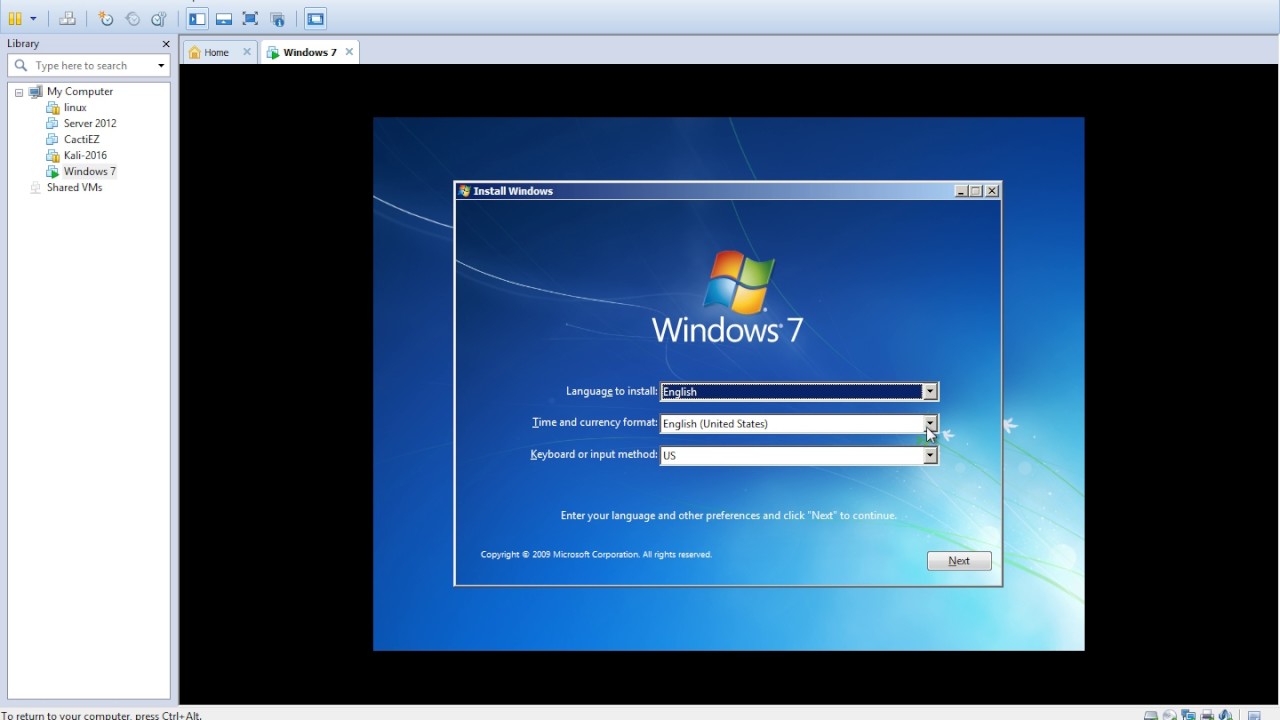The height and width of the screenshot is (720, 1280).
Task: Click the linux VM lock icon
Action: pos(53,107)
